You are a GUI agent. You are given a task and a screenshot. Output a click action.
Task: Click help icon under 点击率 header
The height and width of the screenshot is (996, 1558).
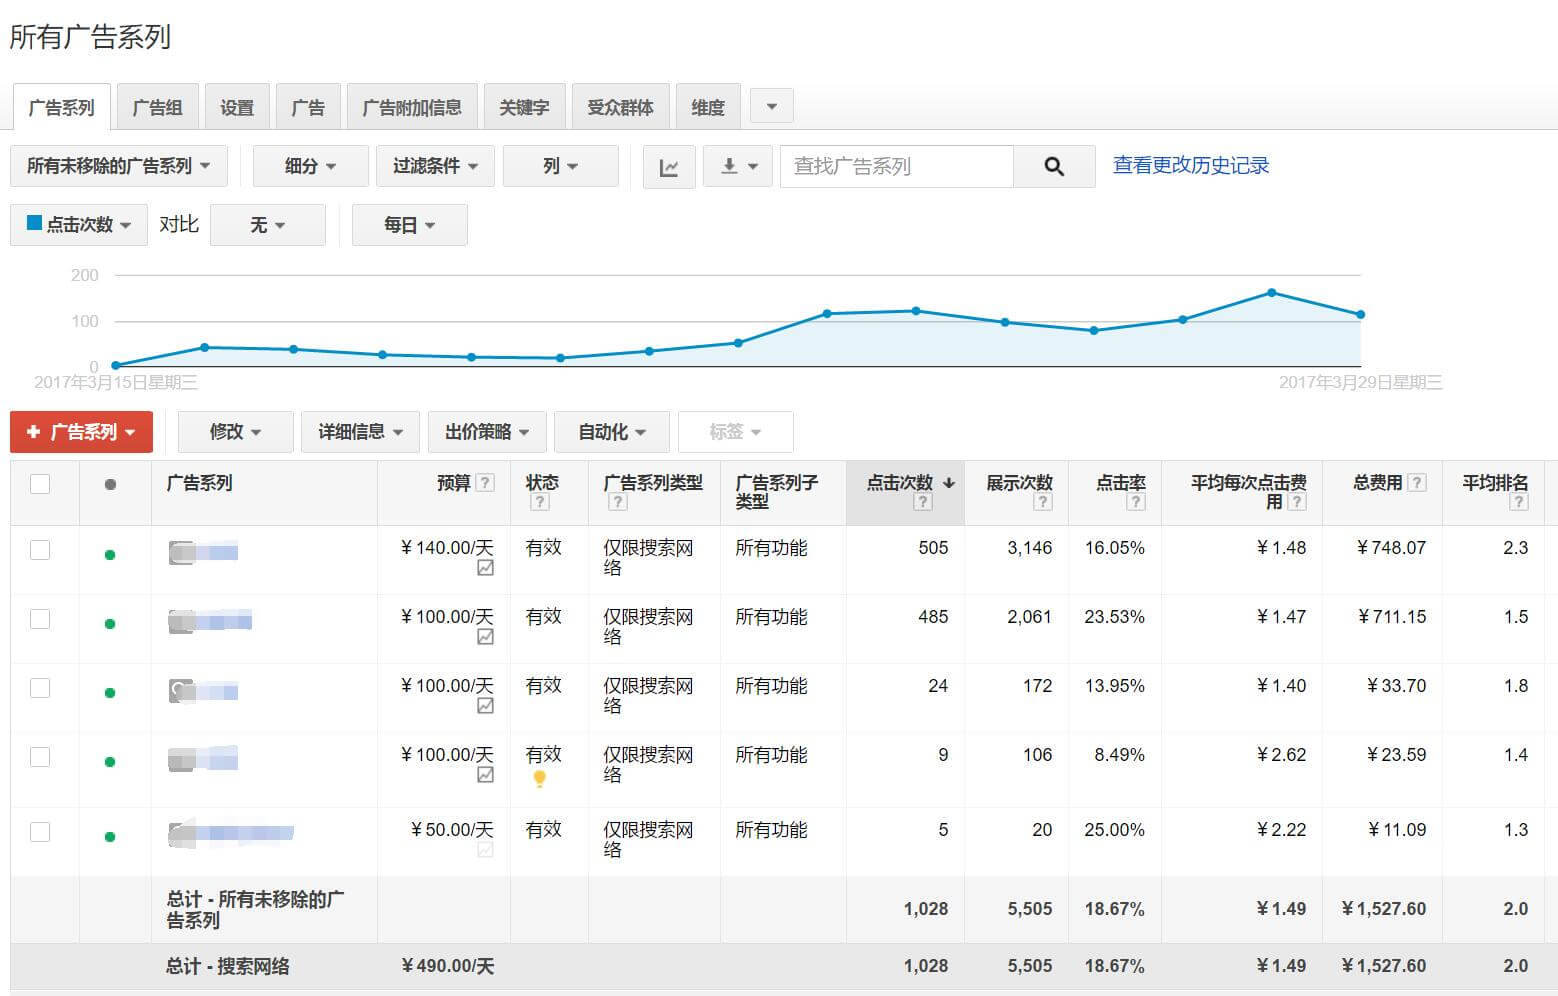tap(1136, 502)
